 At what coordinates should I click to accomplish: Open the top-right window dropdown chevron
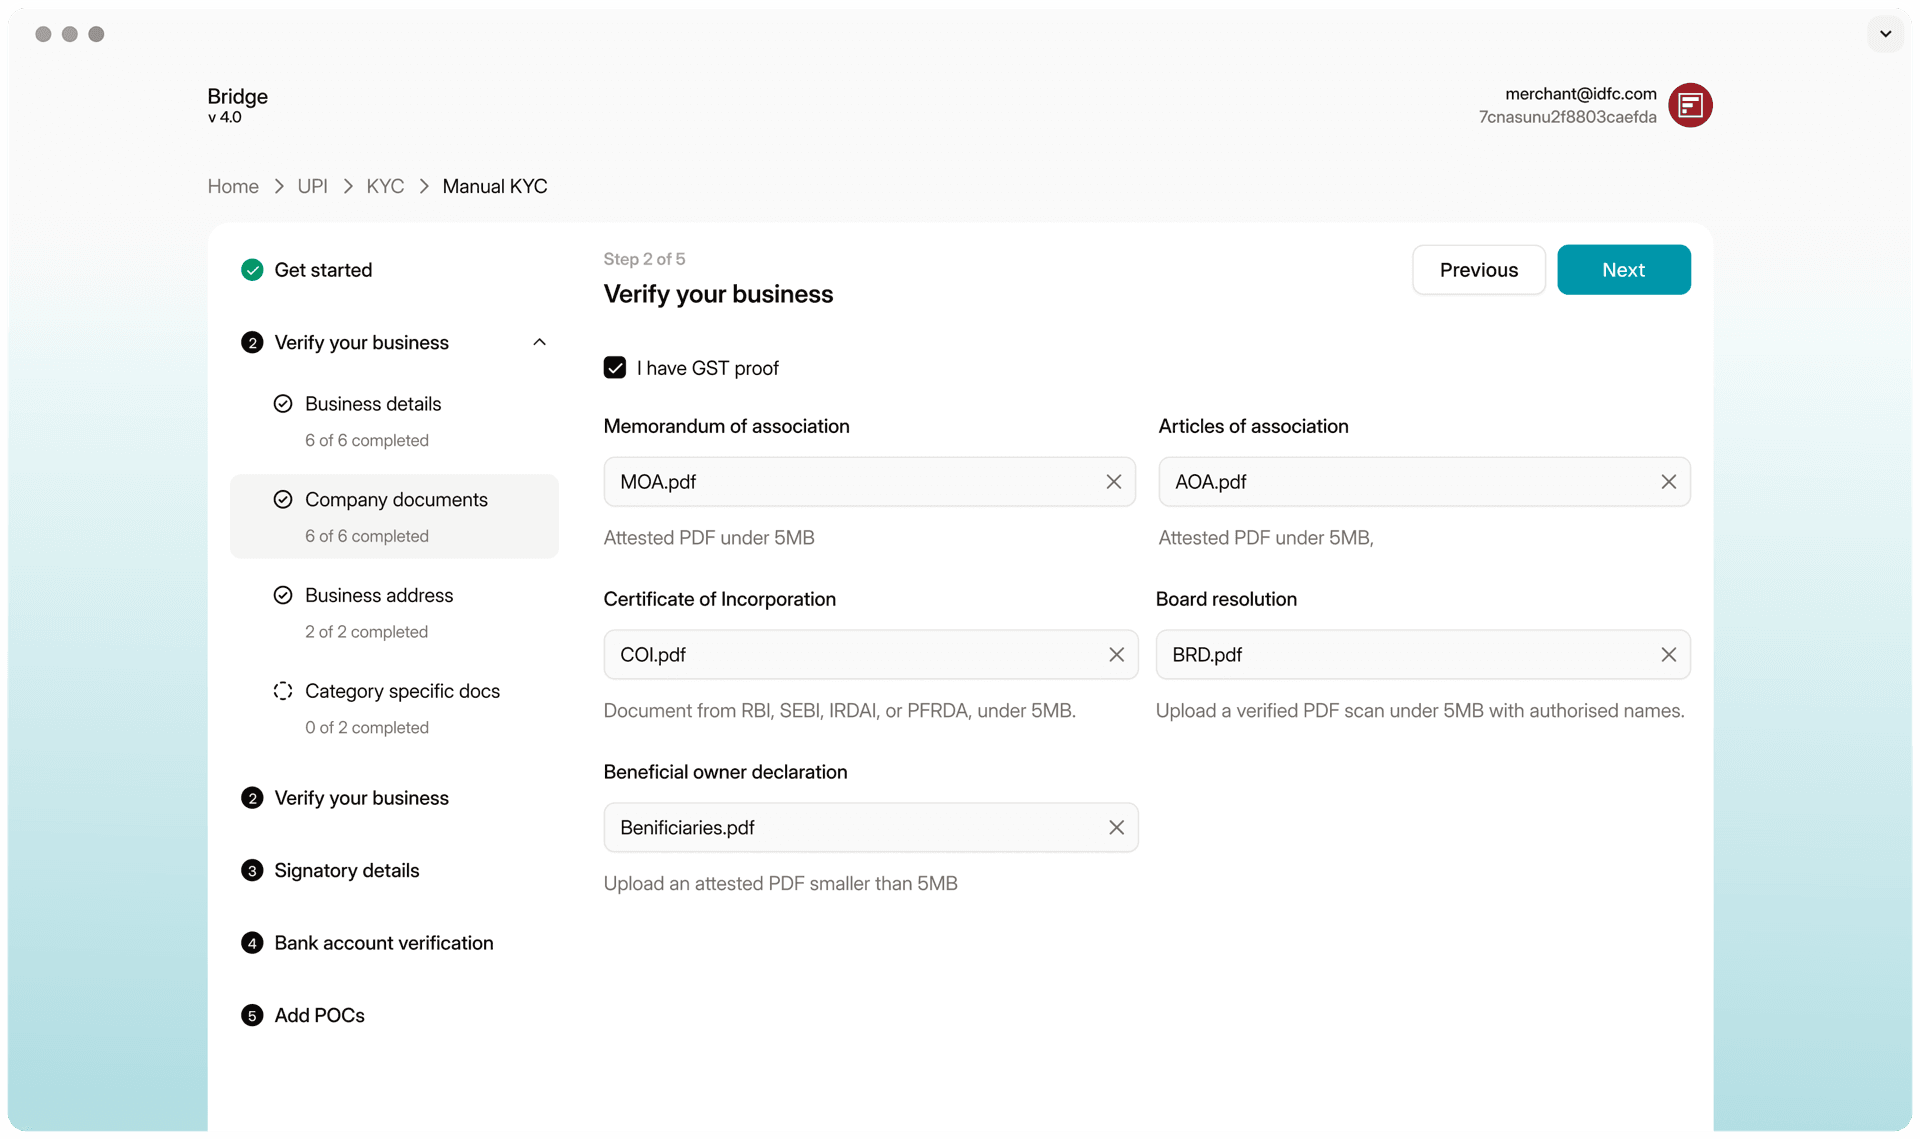(1885, 34)
